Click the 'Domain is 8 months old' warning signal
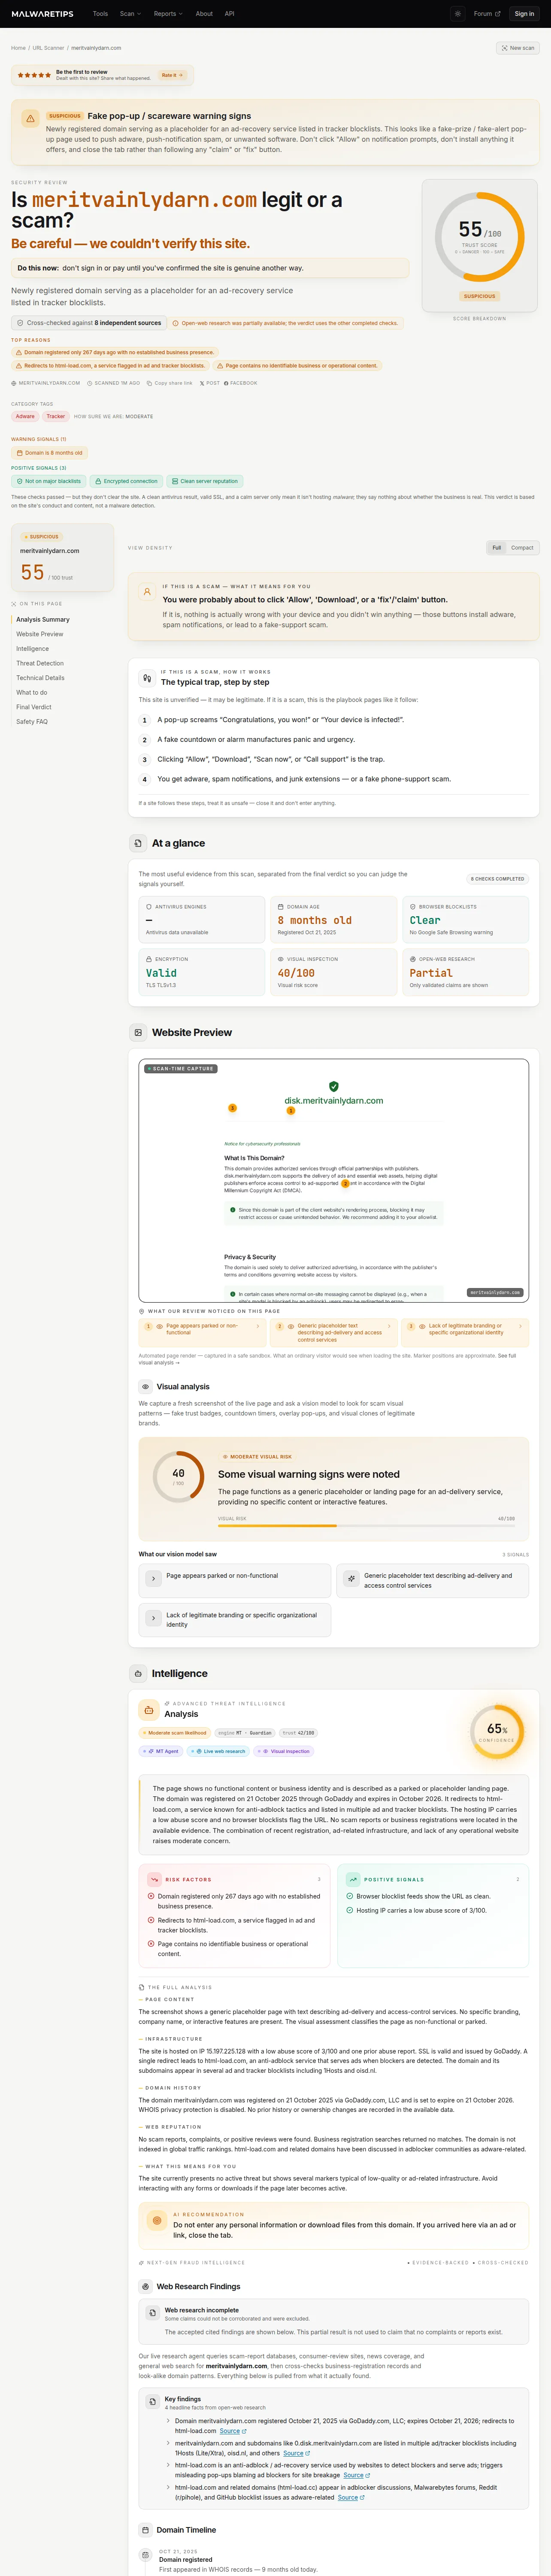The width and height of the screenshot is (551, 2576). [49, 453]
